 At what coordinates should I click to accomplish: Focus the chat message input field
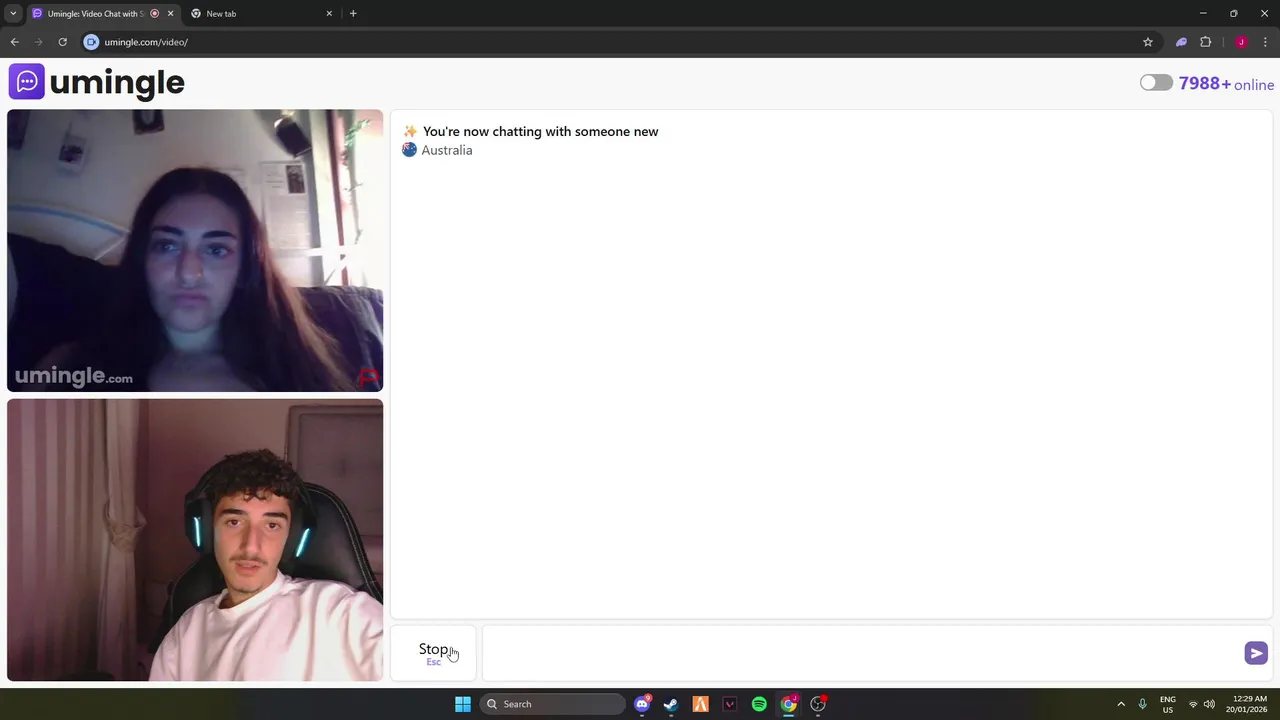click(862, 653)
